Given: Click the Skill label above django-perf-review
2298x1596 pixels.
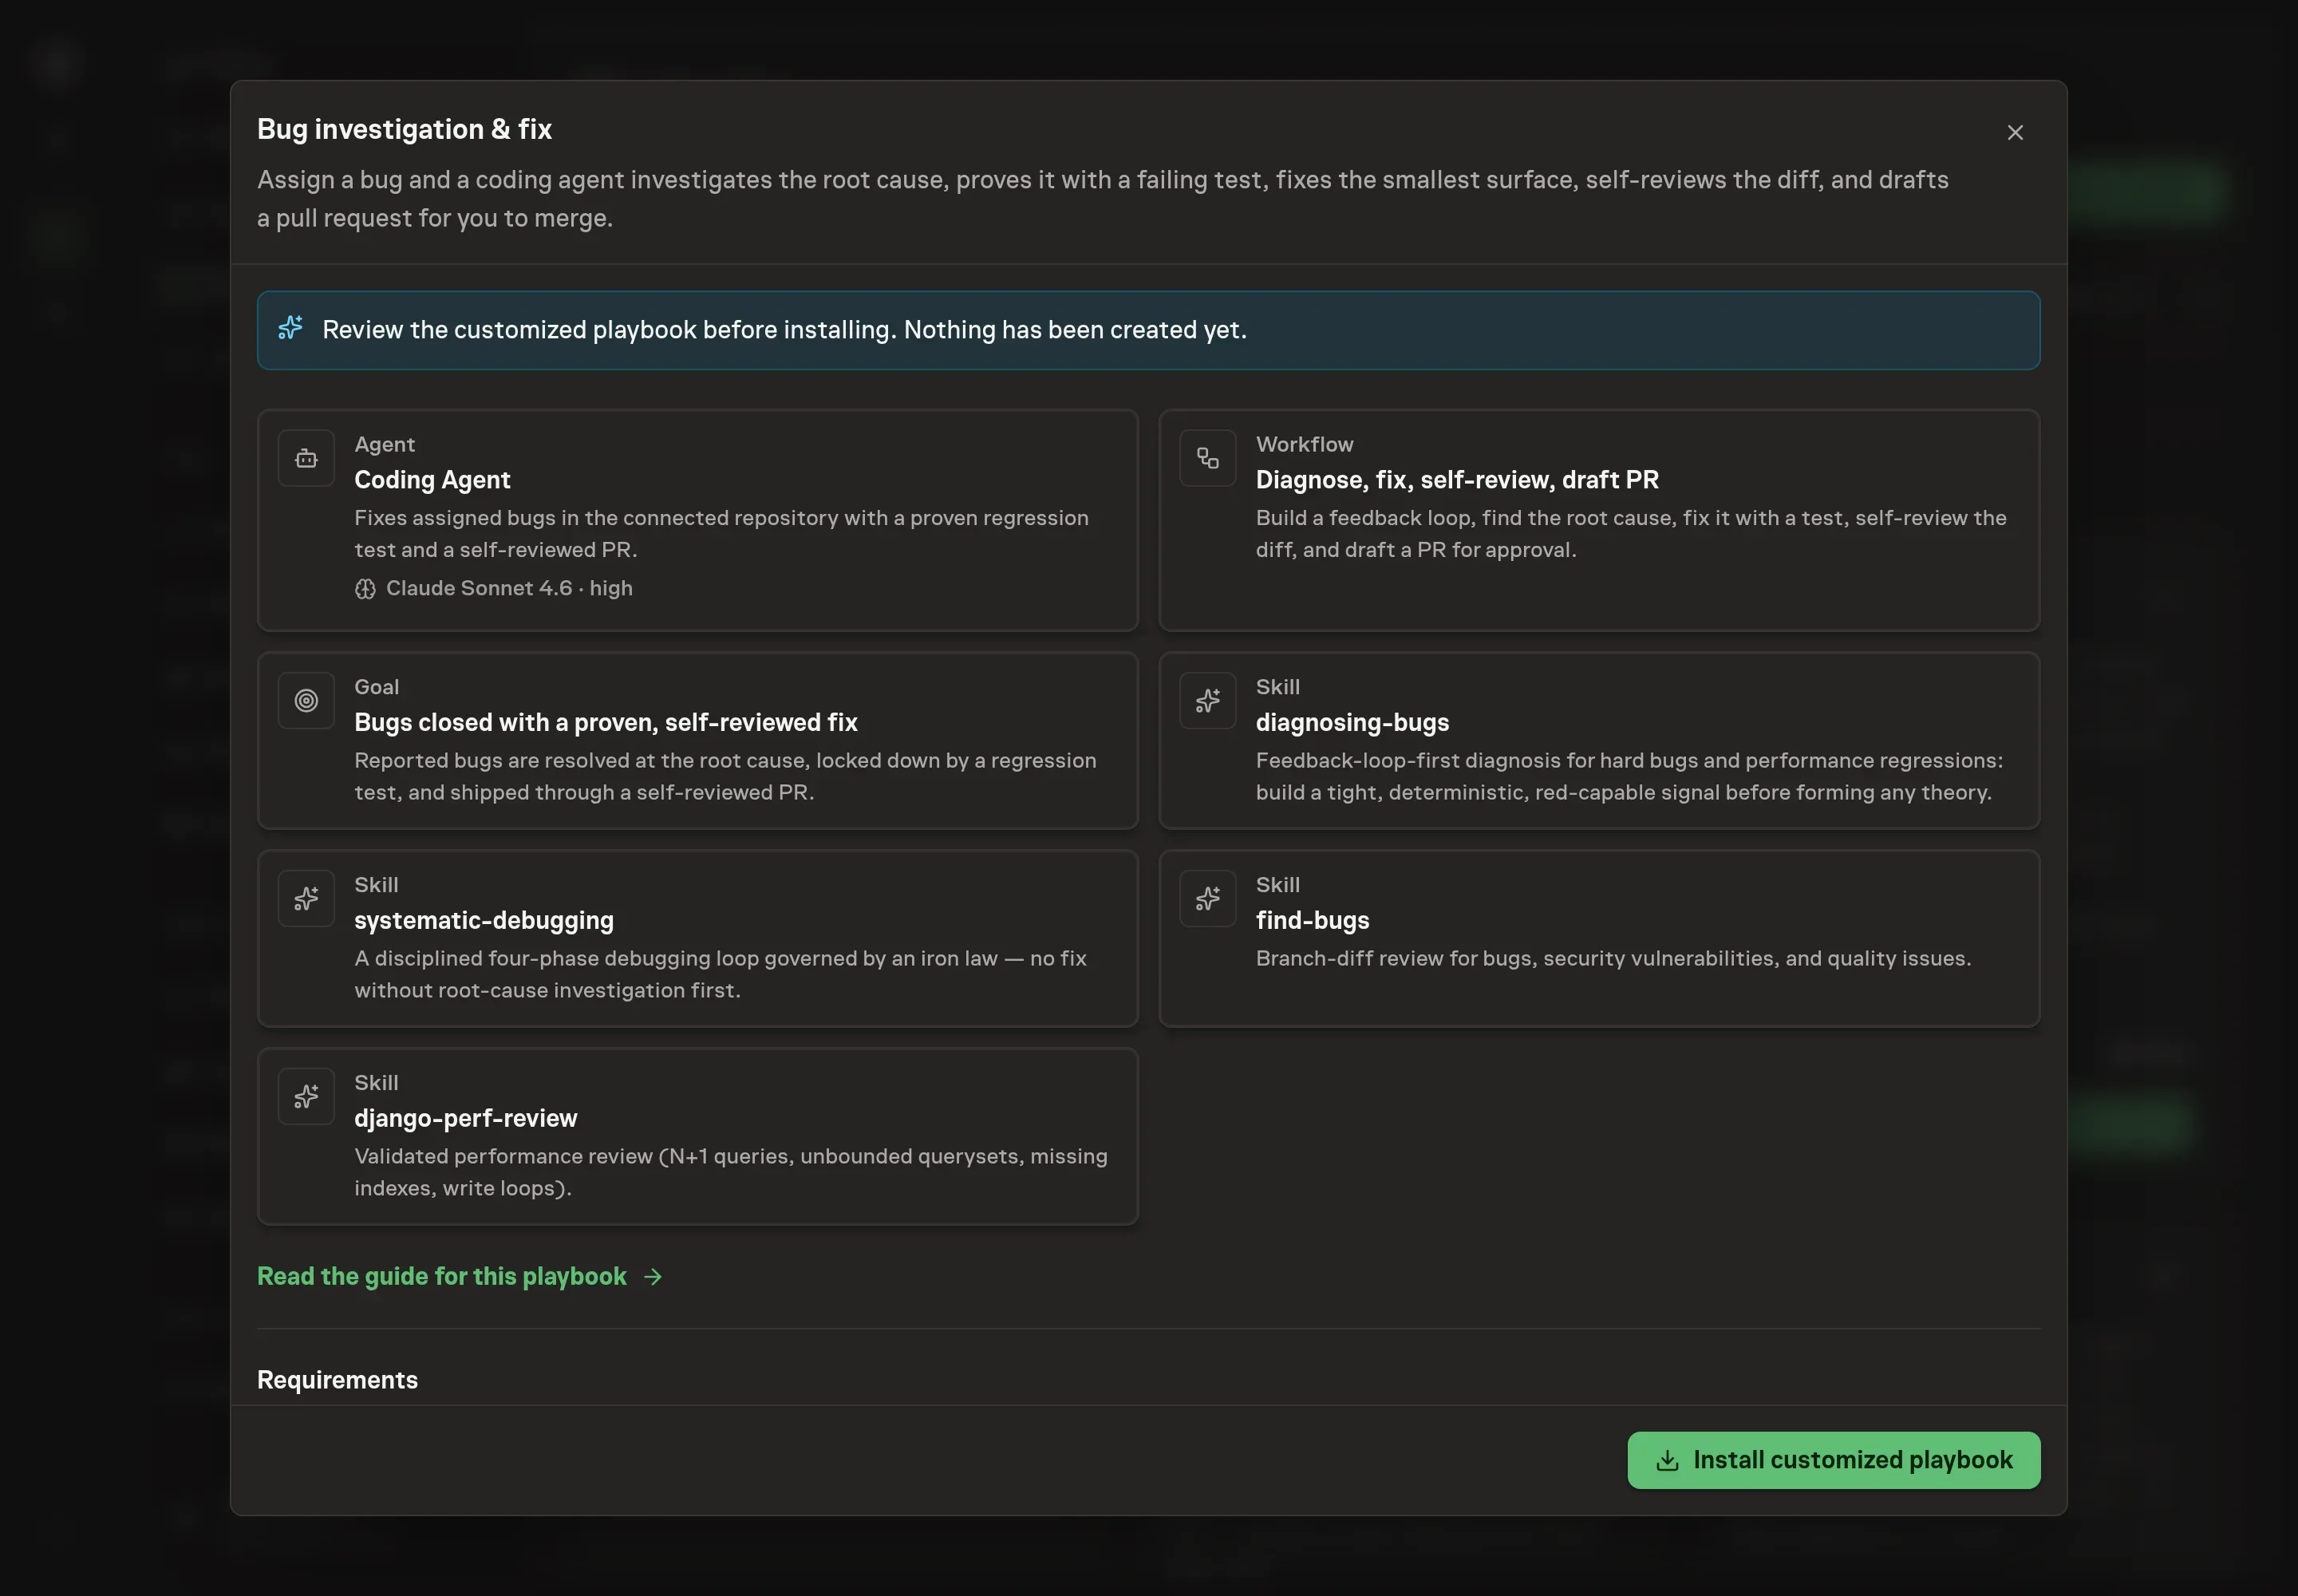Looking at the screenshot, I should 376,1083.
